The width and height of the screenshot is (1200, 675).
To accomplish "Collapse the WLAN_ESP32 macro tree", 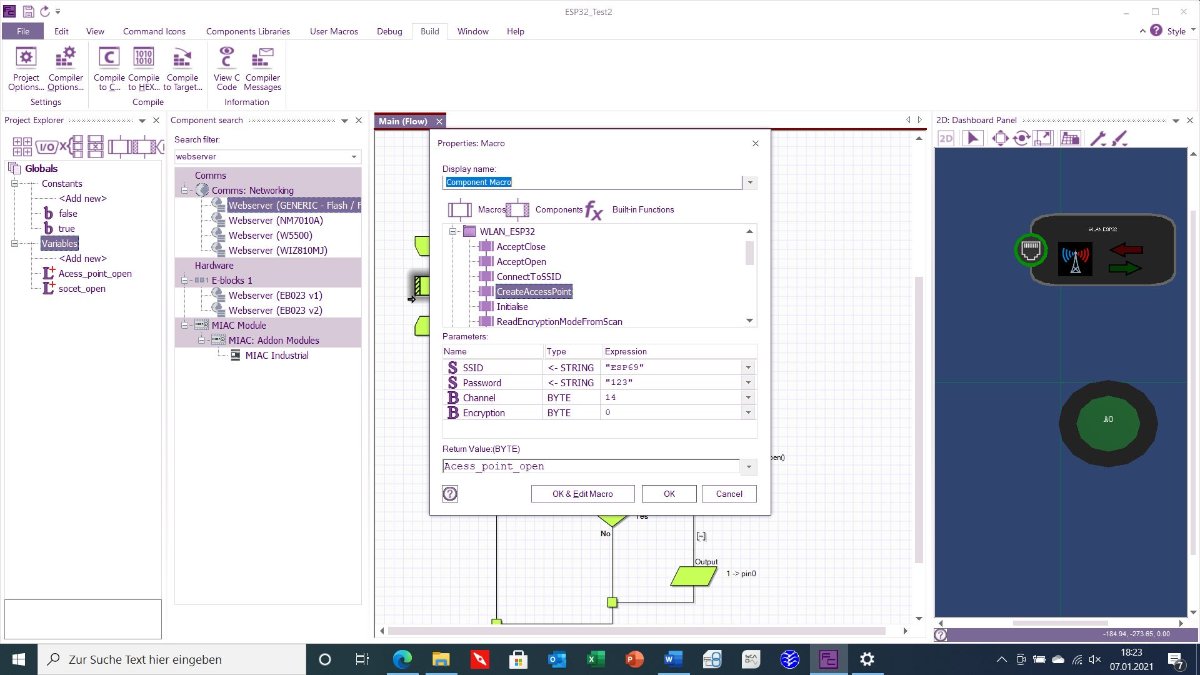I will point(452,231).
